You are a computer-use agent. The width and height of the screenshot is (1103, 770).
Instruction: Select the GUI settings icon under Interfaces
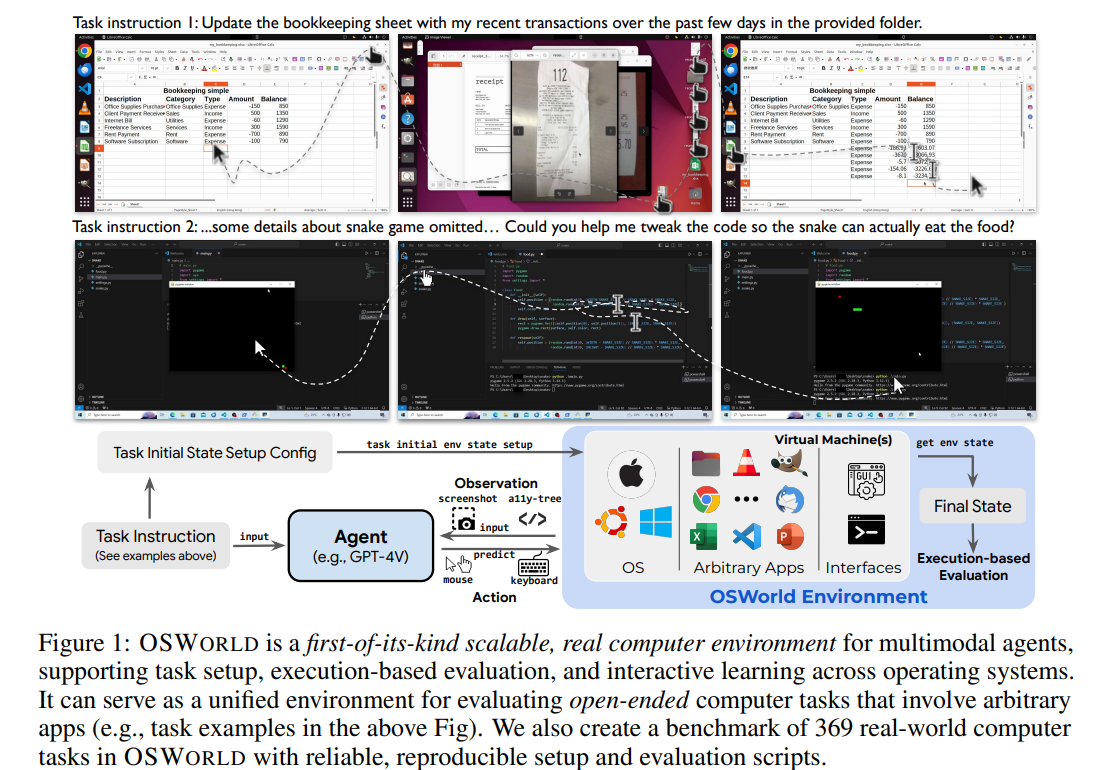click(864, 480)
